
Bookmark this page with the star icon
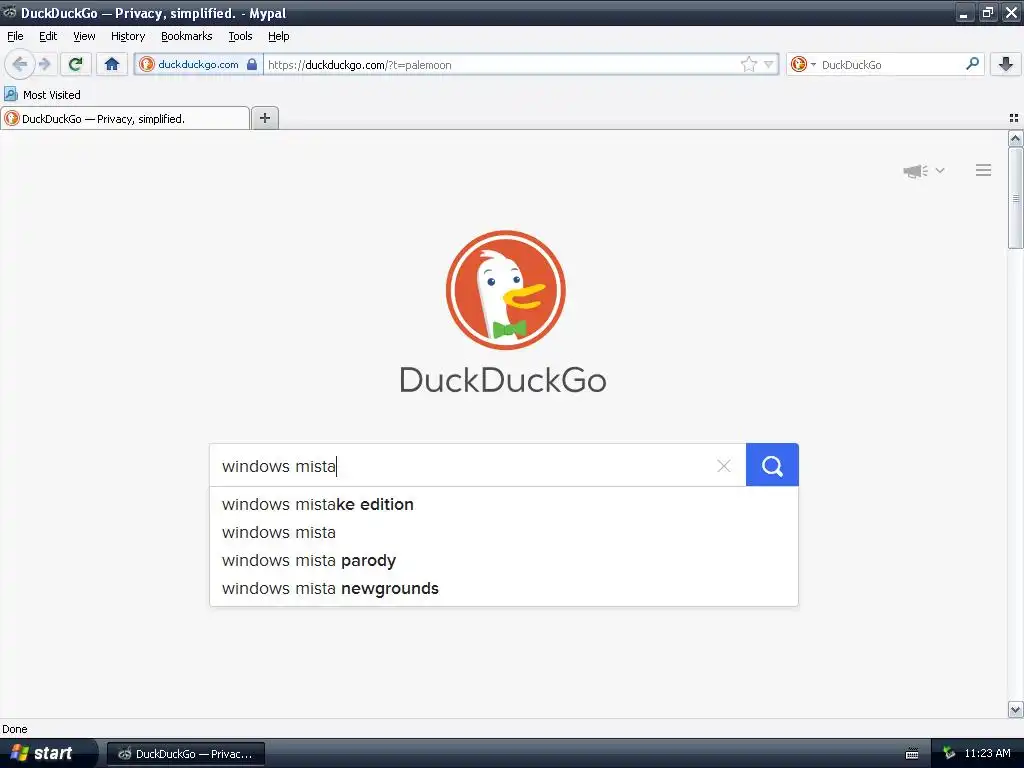point(748,64)
